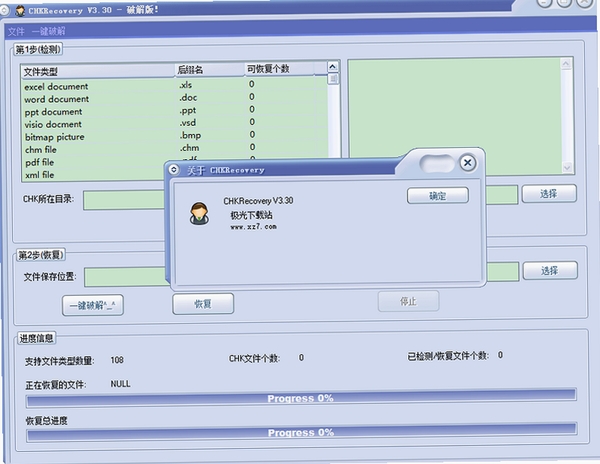600x464 pixels.
Task: Select the word document row
Action: [174, 98]
